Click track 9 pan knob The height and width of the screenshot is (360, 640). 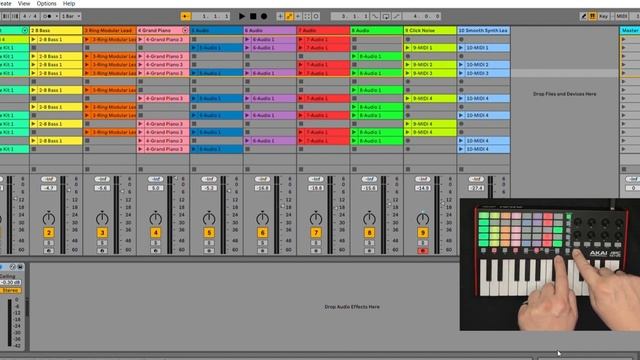tap(423, 218)
